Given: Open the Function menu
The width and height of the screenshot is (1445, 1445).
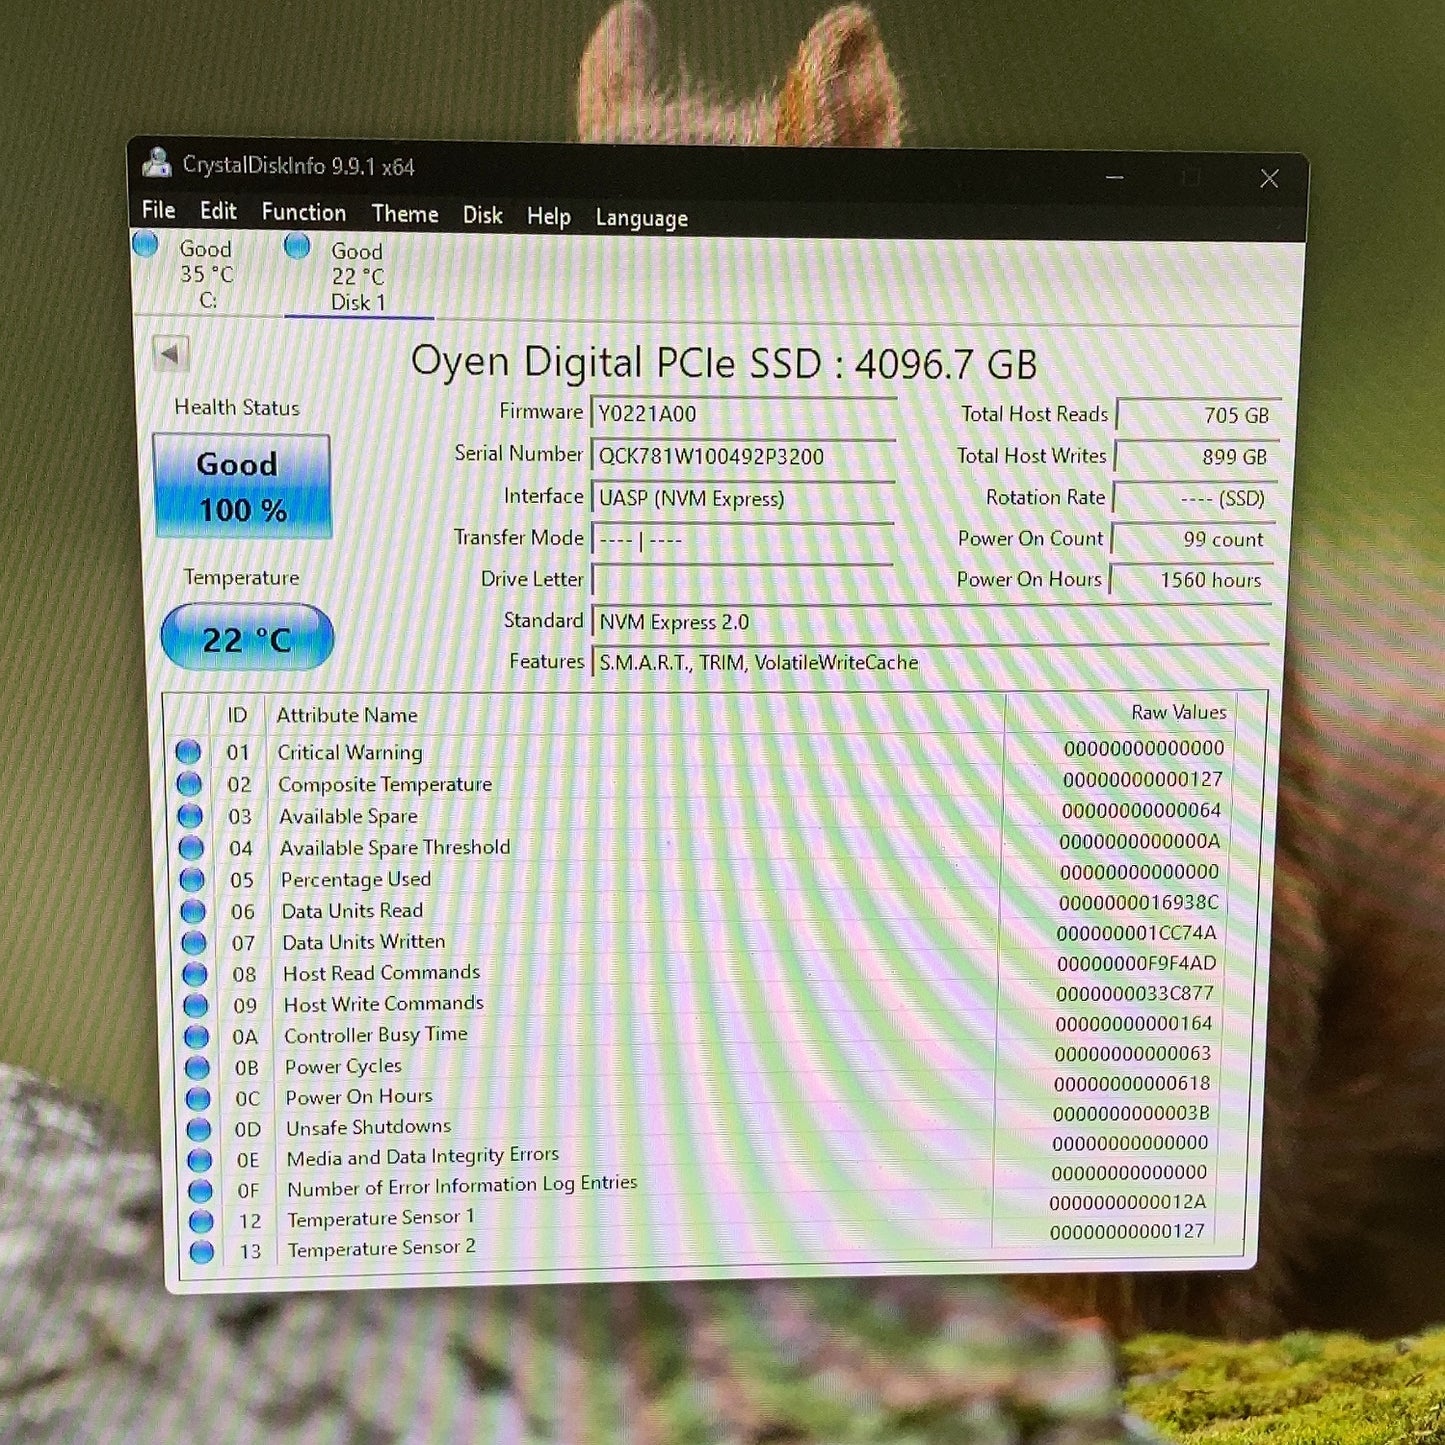Looking at the screenshot, I should click(x=304, y=212).
